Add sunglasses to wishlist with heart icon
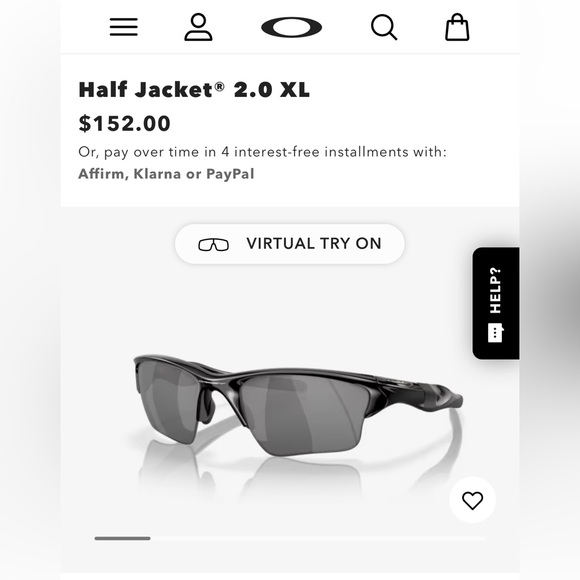The width and height of the screenshot is (580, 580). pos(472,500)
